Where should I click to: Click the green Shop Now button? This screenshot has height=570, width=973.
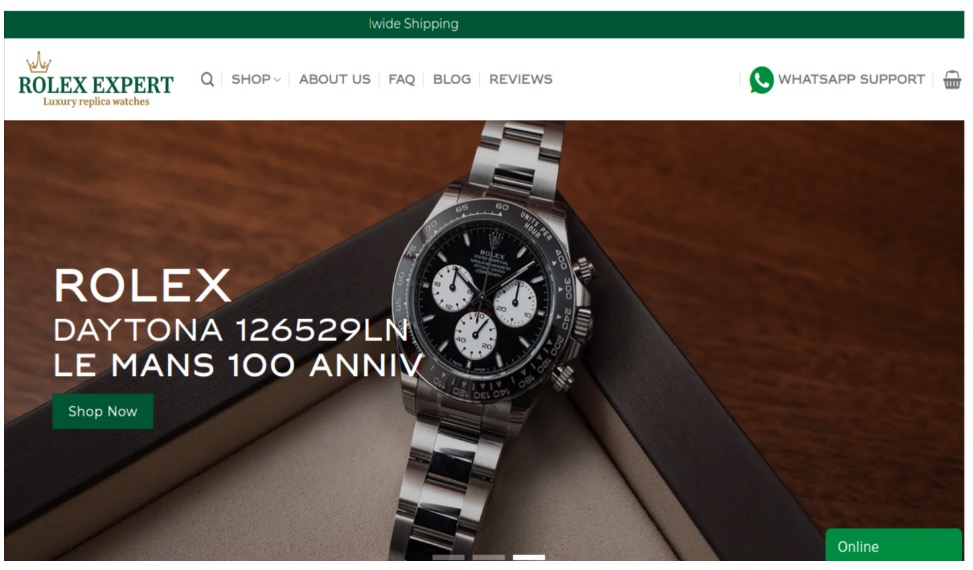coord(102,411)
